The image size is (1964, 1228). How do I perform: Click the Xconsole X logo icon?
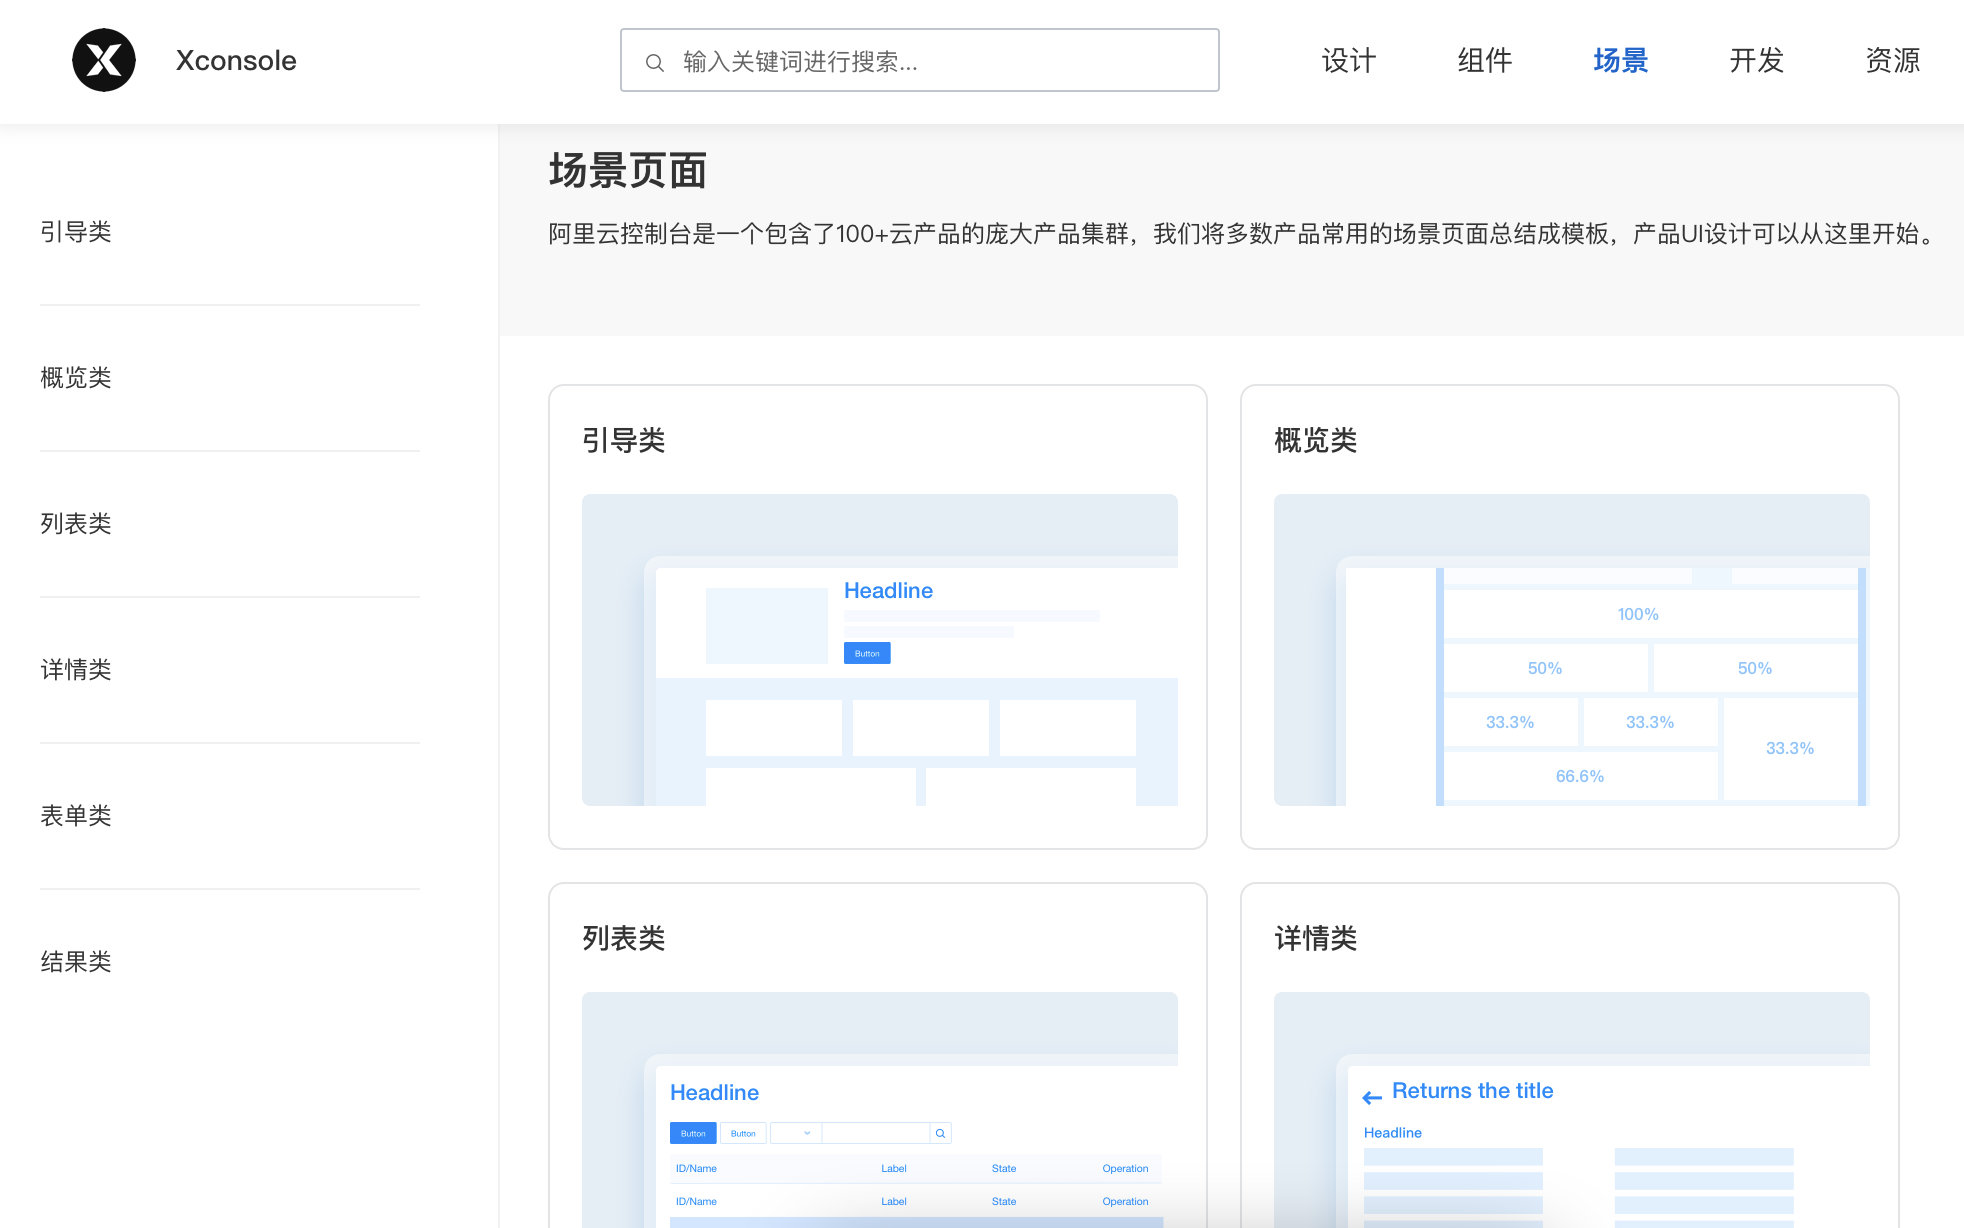point(104,60)
